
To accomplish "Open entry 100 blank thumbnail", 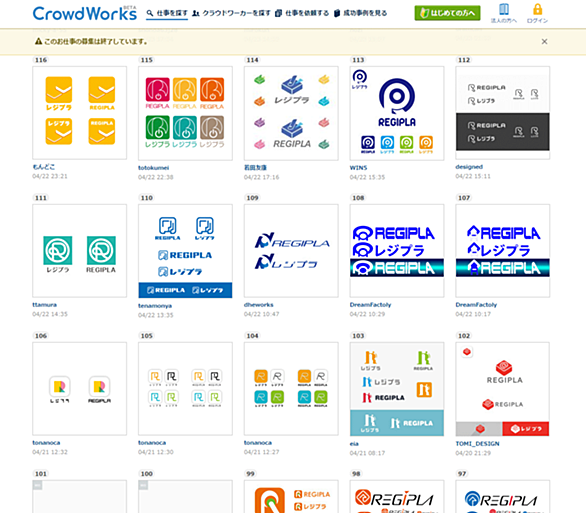I will pos(185,497).
